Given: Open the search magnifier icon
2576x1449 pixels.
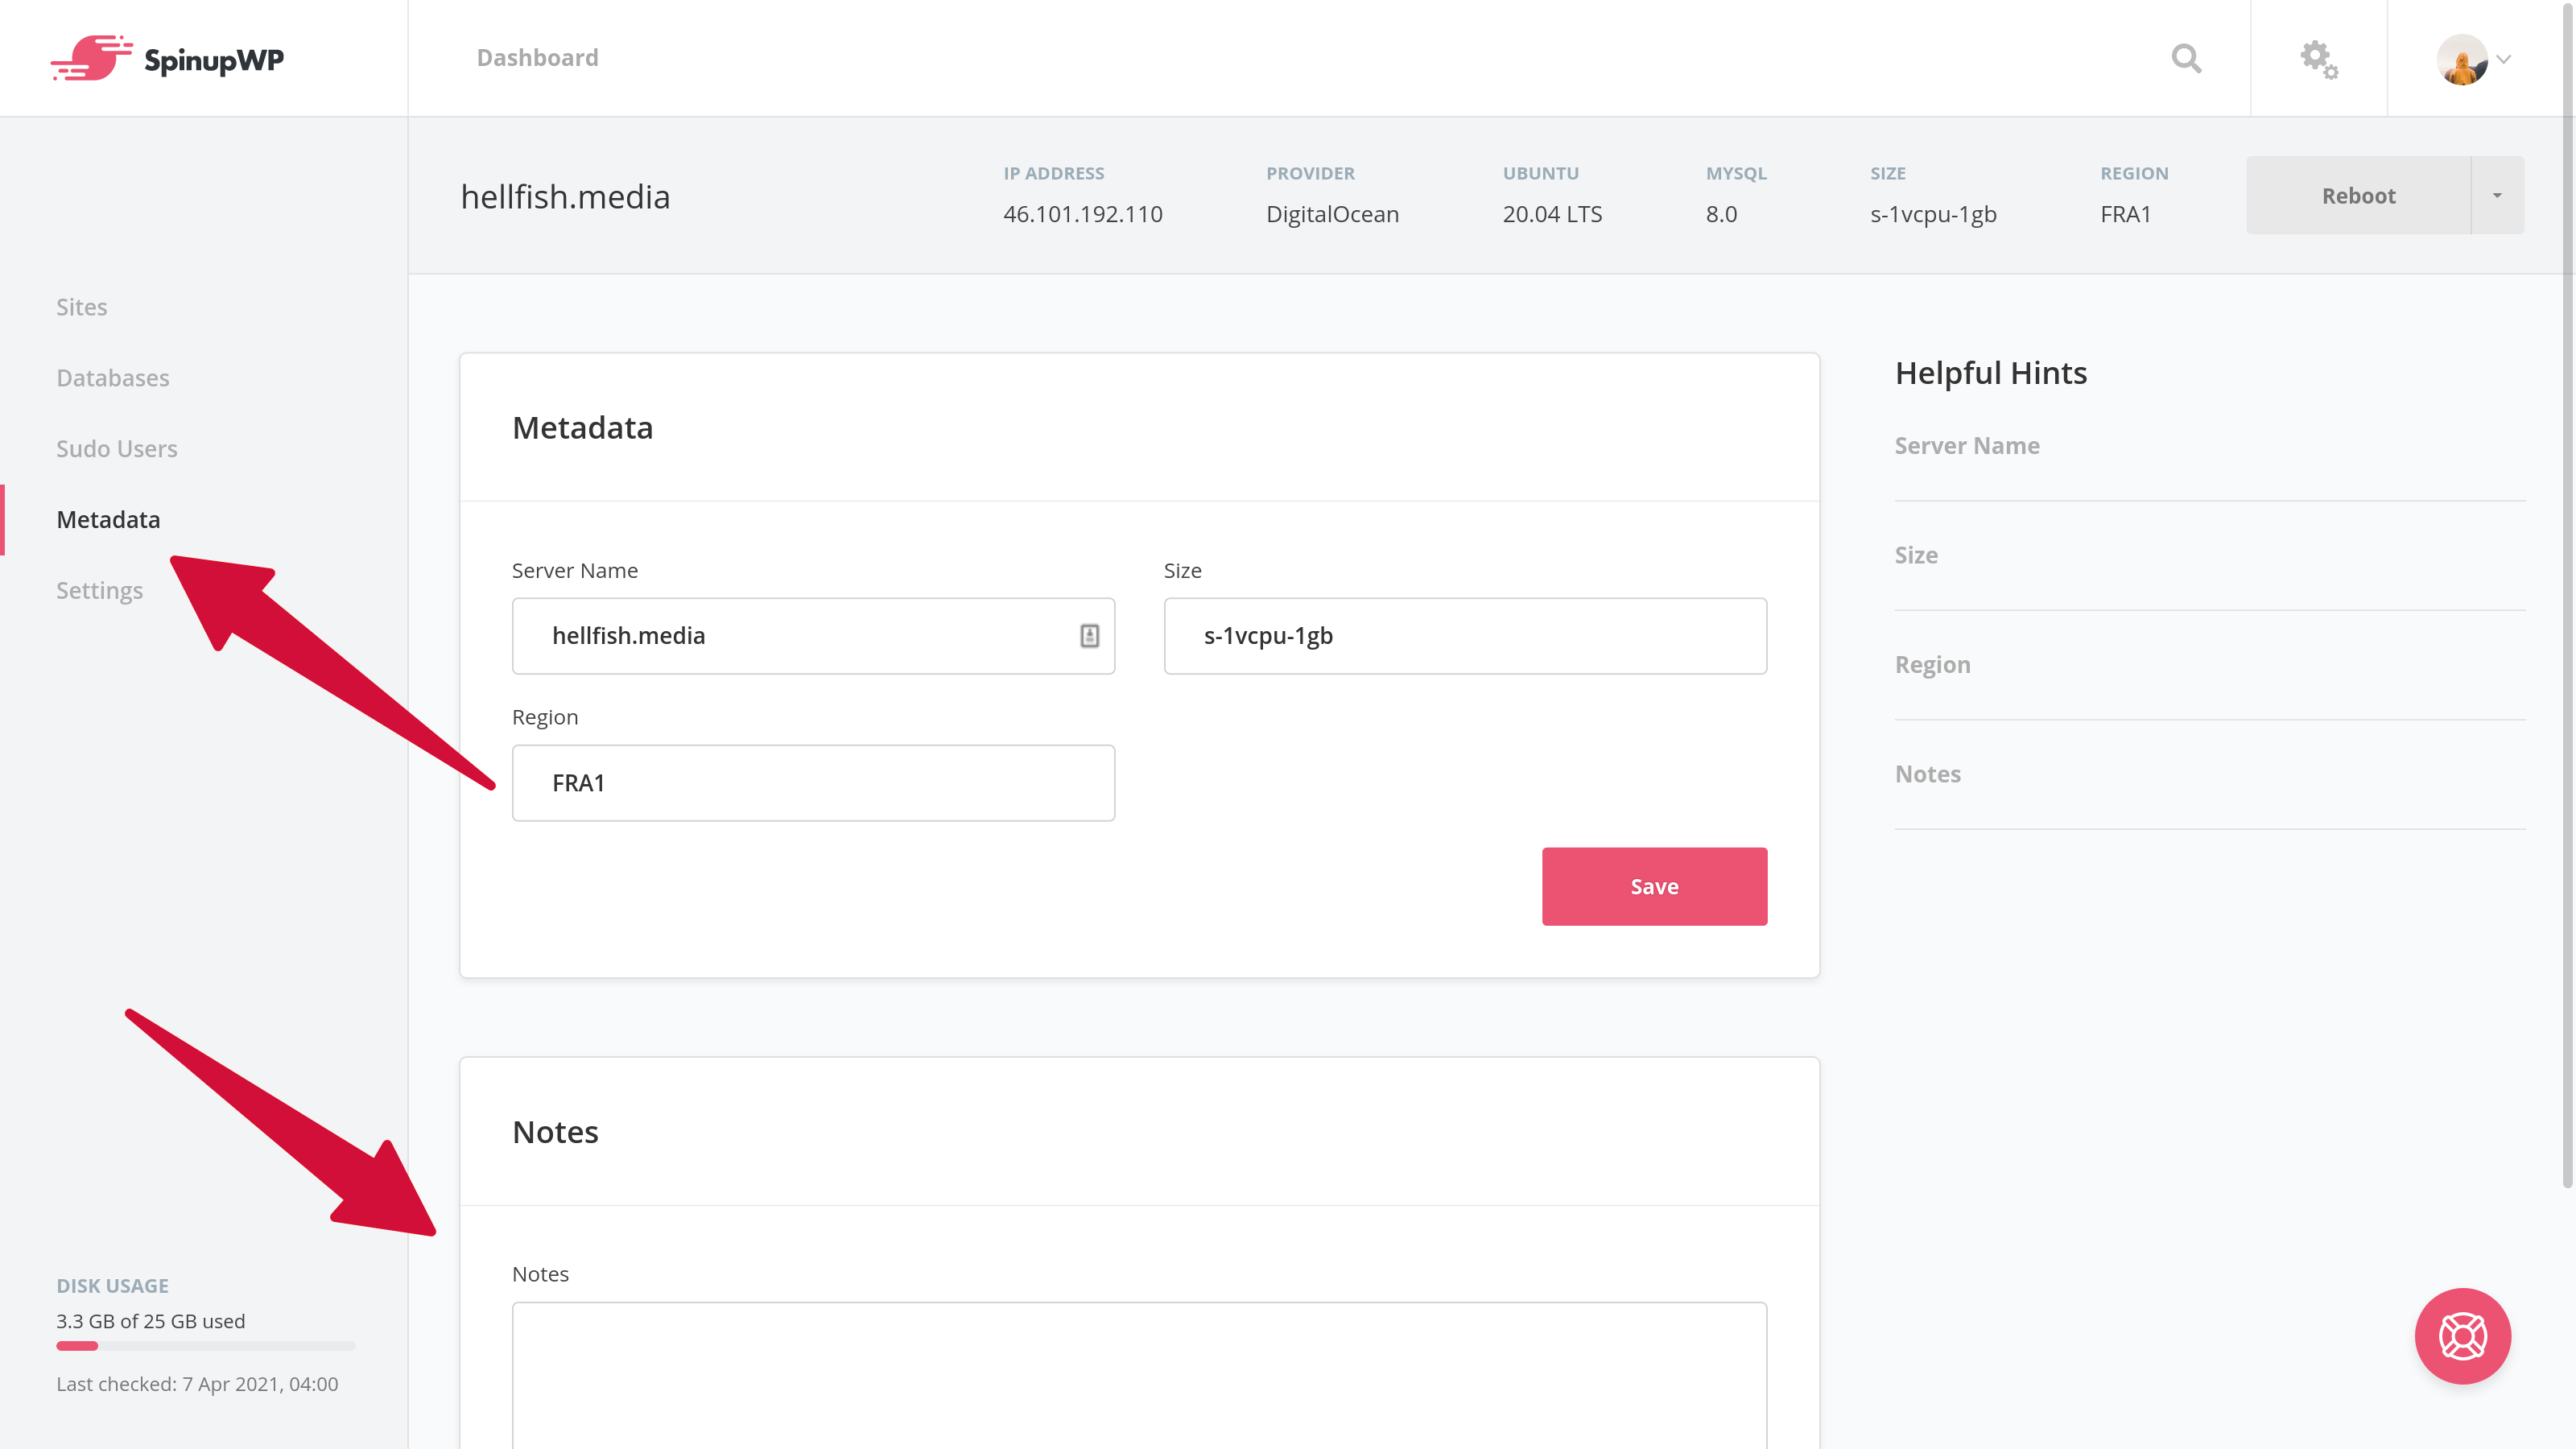Looking at the screenshot, I should [2186, 58].
